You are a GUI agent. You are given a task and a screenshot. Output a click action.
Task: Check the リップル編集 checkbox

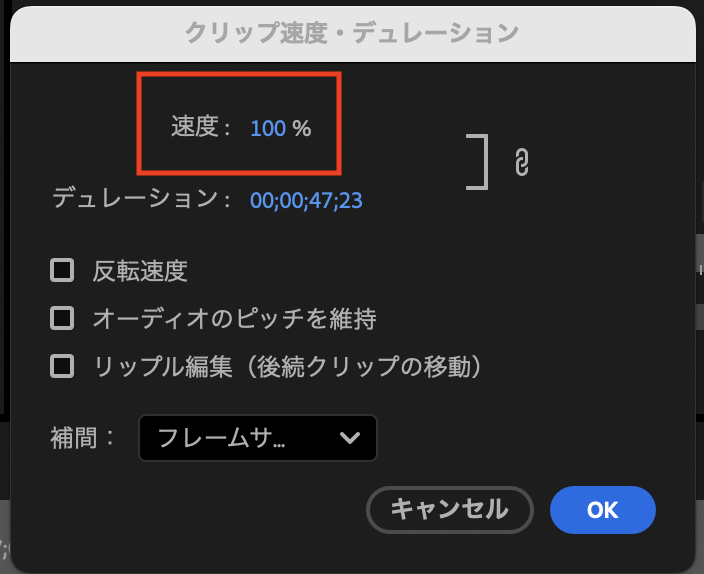point(63,366)
